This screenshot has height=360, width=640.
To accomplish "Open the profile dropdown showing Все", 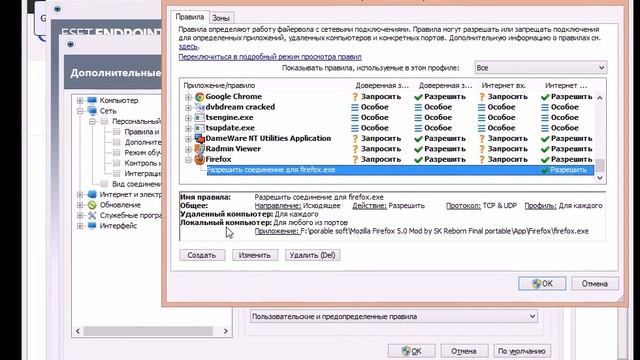I will click(x=540, y=68).
